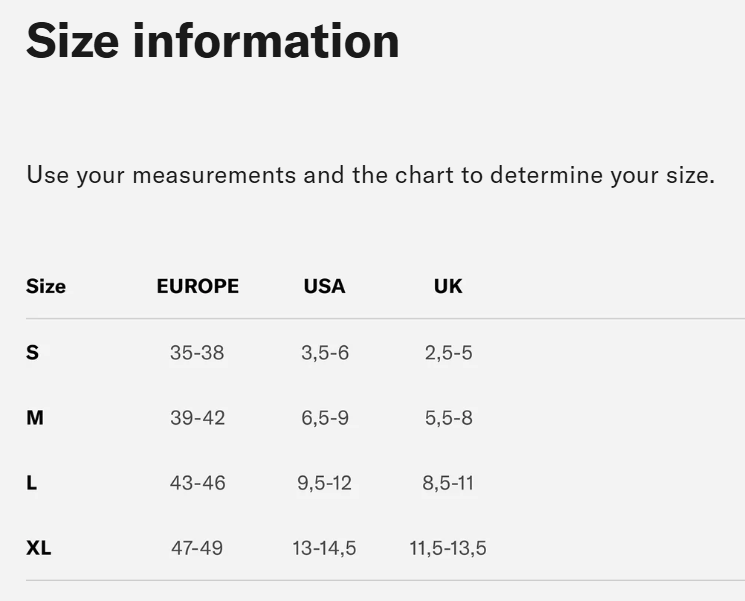Image resolution: width=745 pixels, height=601 pixels.
Task: Click the USA 6,5-9 cell
Action: (x=325, y=417)
